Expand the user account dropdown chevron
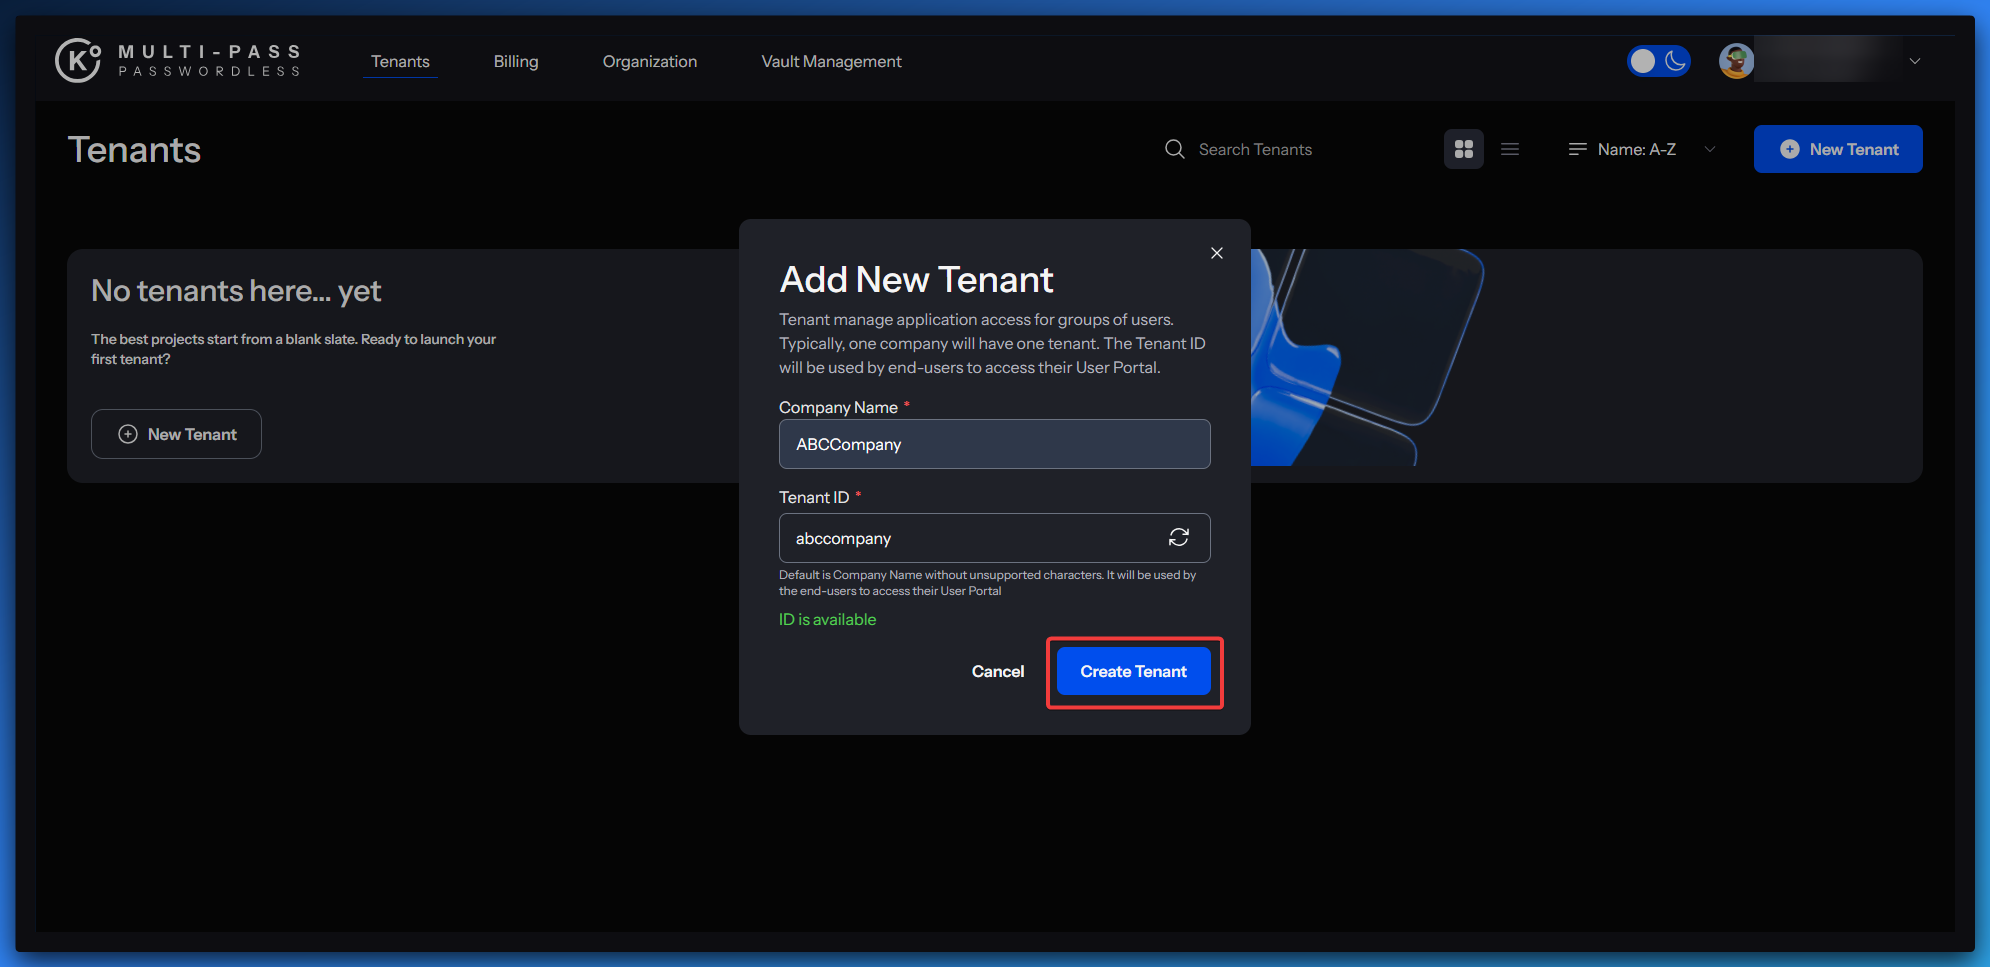The height and width of the screenshot is (967, 1990). pos(1914,61)
